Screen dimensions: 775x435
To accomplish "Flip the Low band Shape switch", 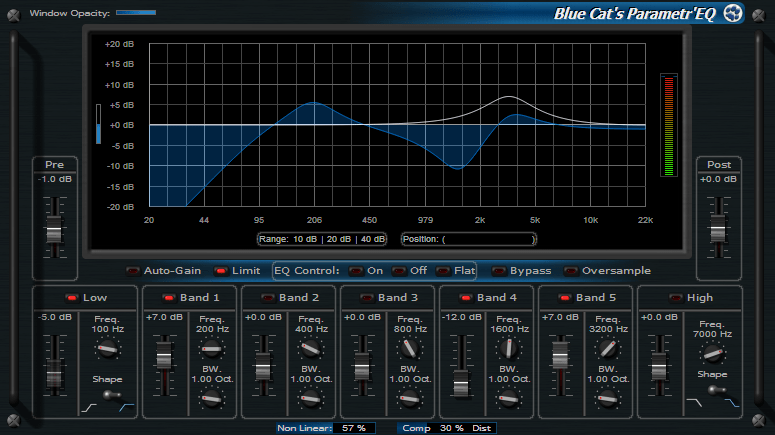I will (112, 395).
